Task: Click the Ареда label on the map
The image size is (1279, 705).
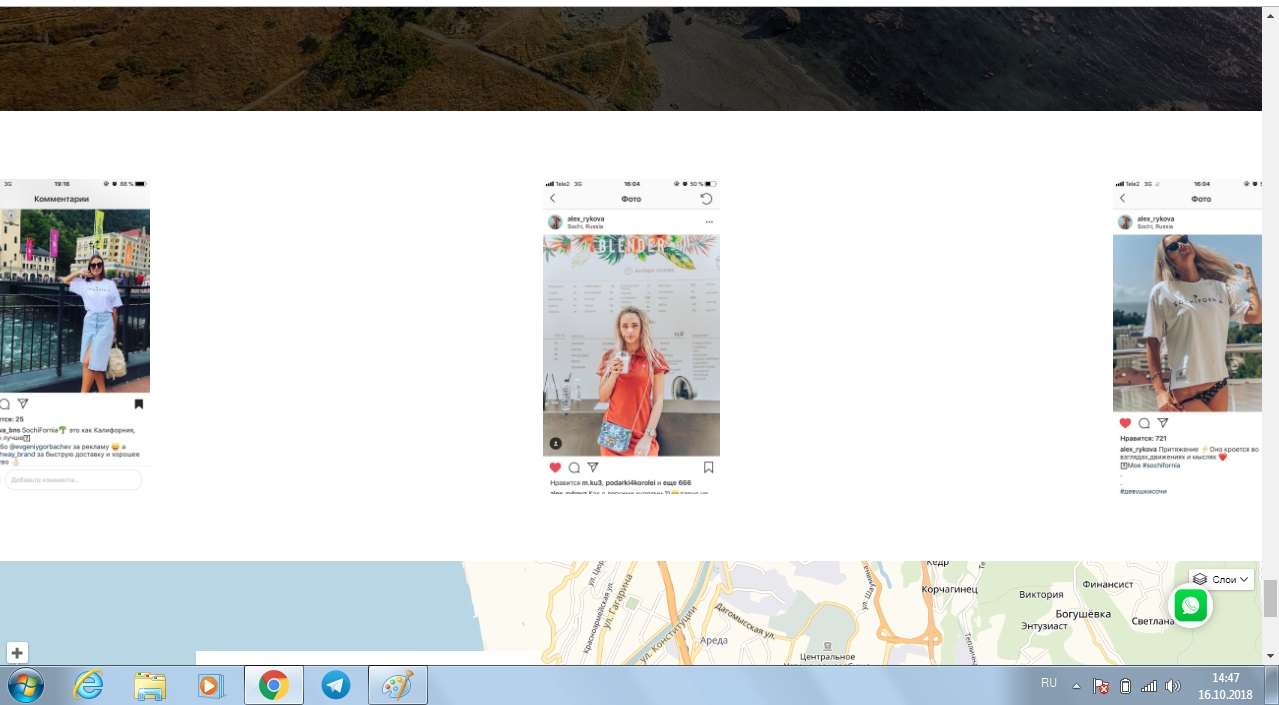Action: [x=714, y=639]
